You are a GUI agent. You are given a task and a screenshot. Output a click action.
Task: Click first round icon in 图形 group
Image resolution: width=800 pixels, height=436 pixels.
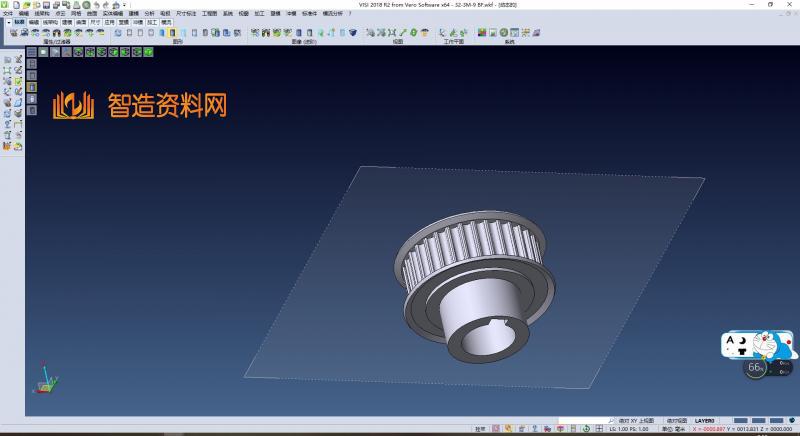pos(118,33)
